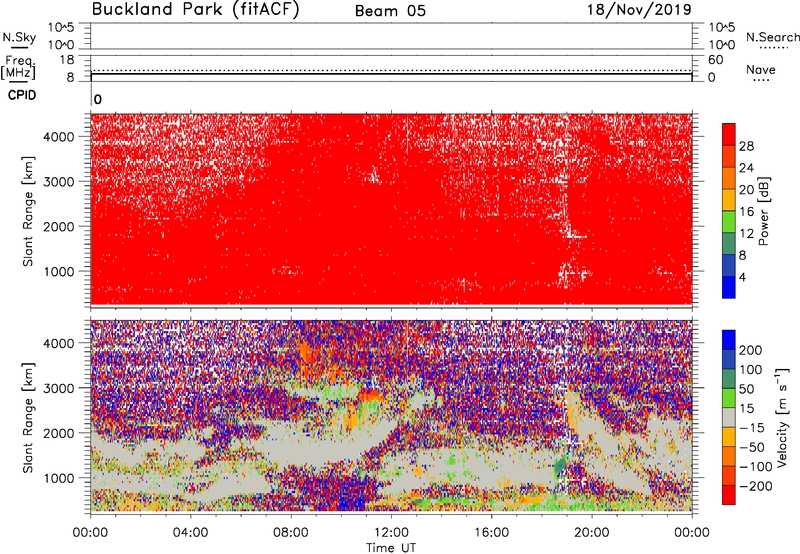The width and height of the screenshot is (800, 554).
Task: Click the '60' Nave axis tick
Action: pos(715,60)
